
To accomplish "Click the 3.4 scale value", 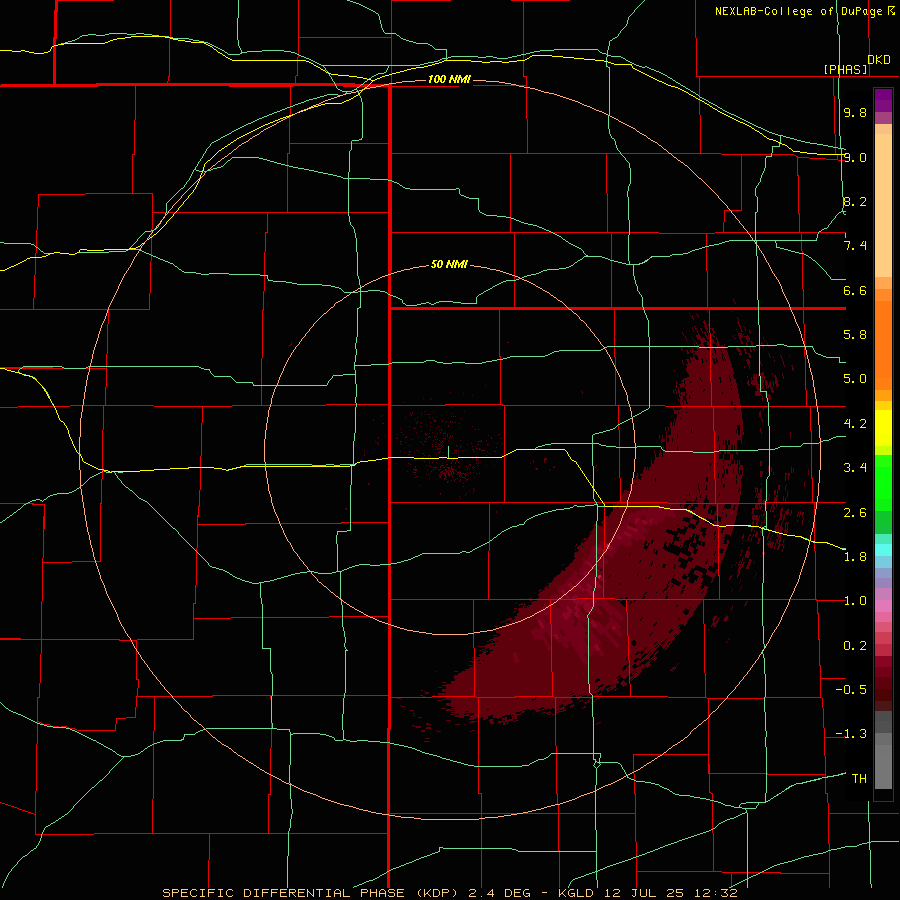I will (855, 468).
